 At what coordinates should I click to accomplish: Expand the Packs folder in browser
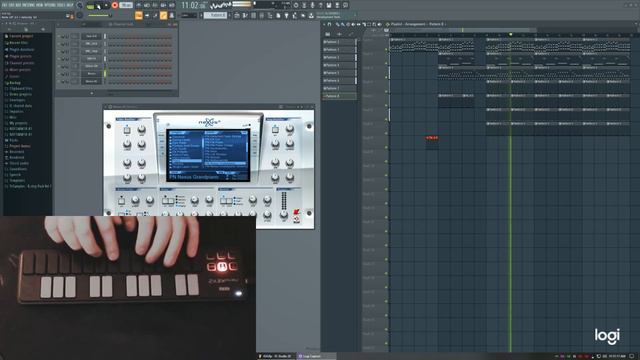[x=13, y=140]
